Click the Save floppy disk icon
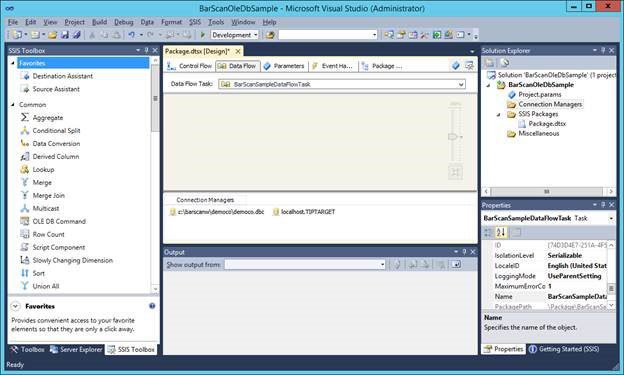Image resolution: width=624 pixels, height=375 pixels. [64, 35]
